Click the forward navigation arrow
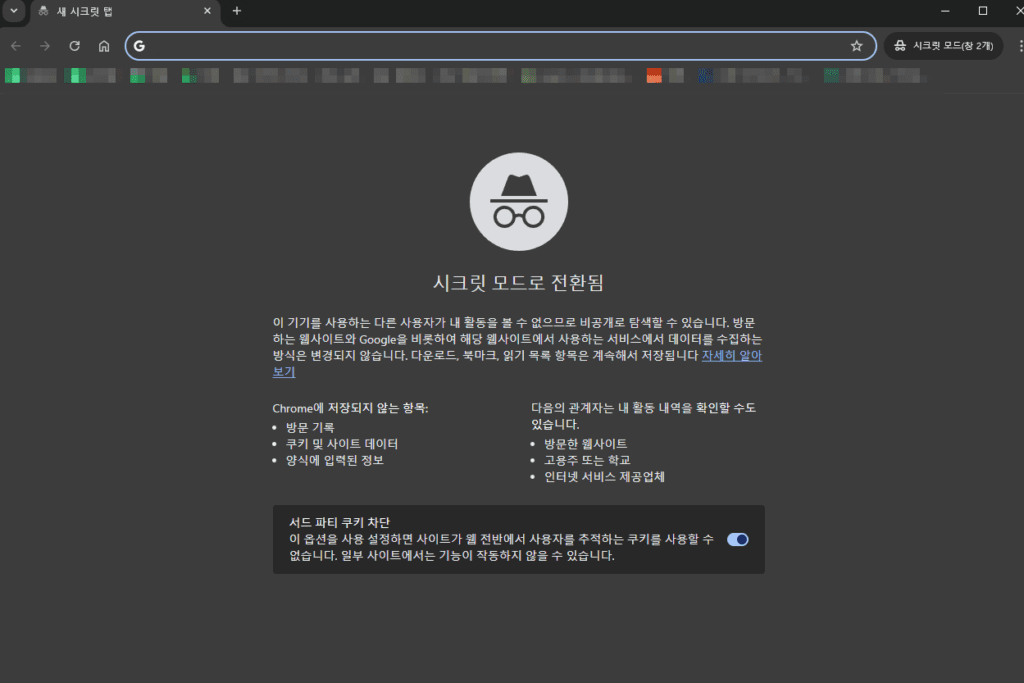Image resolution: width=1024 pixels, height=683 pixels. [45, 46]
